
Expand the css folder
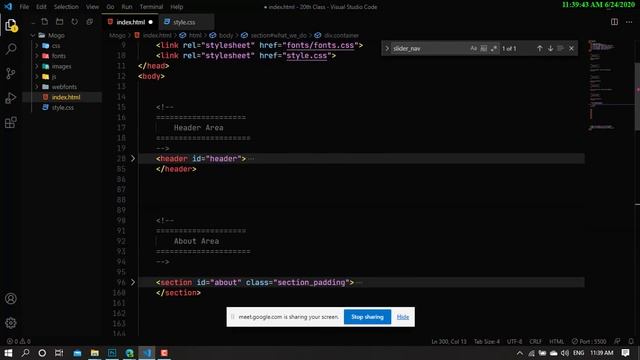click(37, 46)
